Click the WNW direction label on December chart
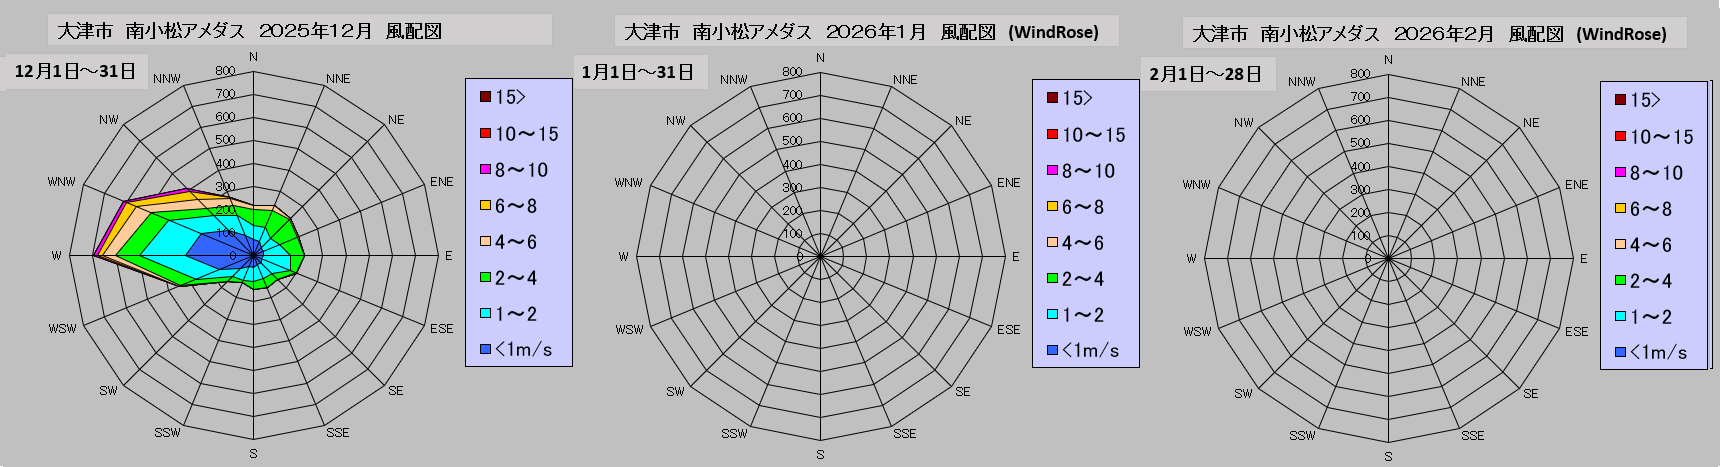Image resolution: width=1720 pixels, height=467 pixels. [61, 182]
